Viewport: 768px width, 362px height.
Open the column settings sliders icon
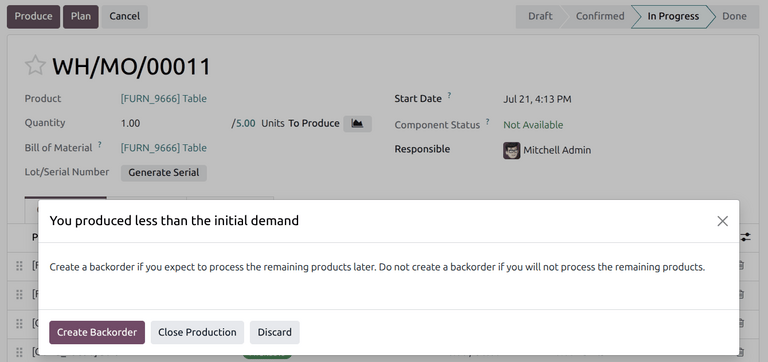745,237
